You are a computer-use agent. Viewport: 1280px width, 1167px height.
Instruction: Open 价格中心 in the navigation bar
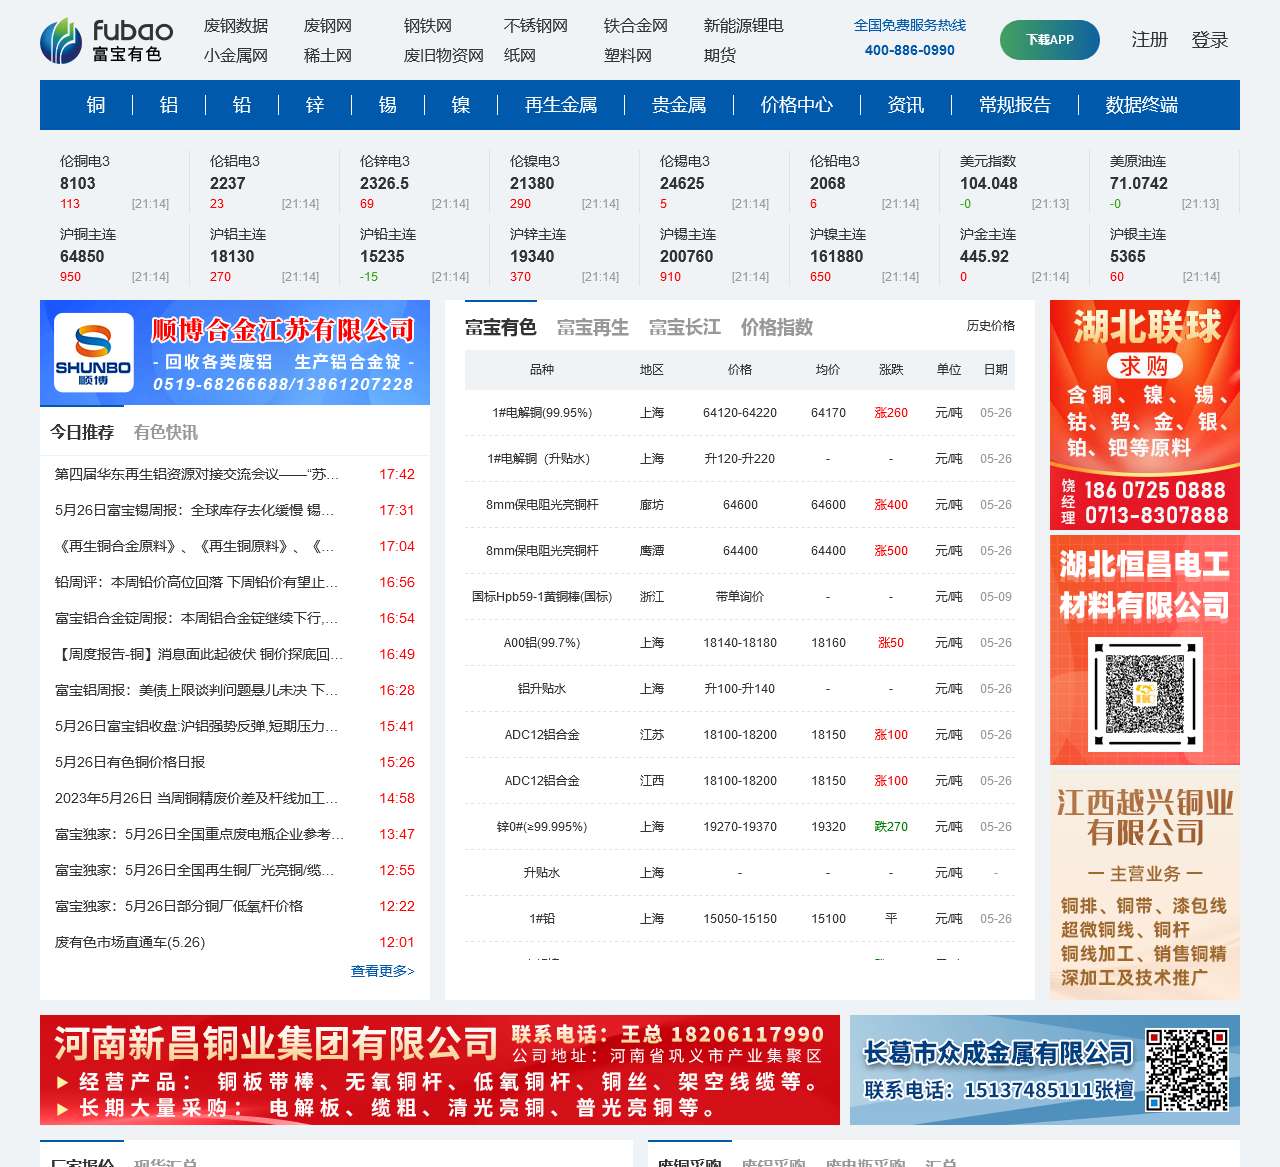coord(797,105)
